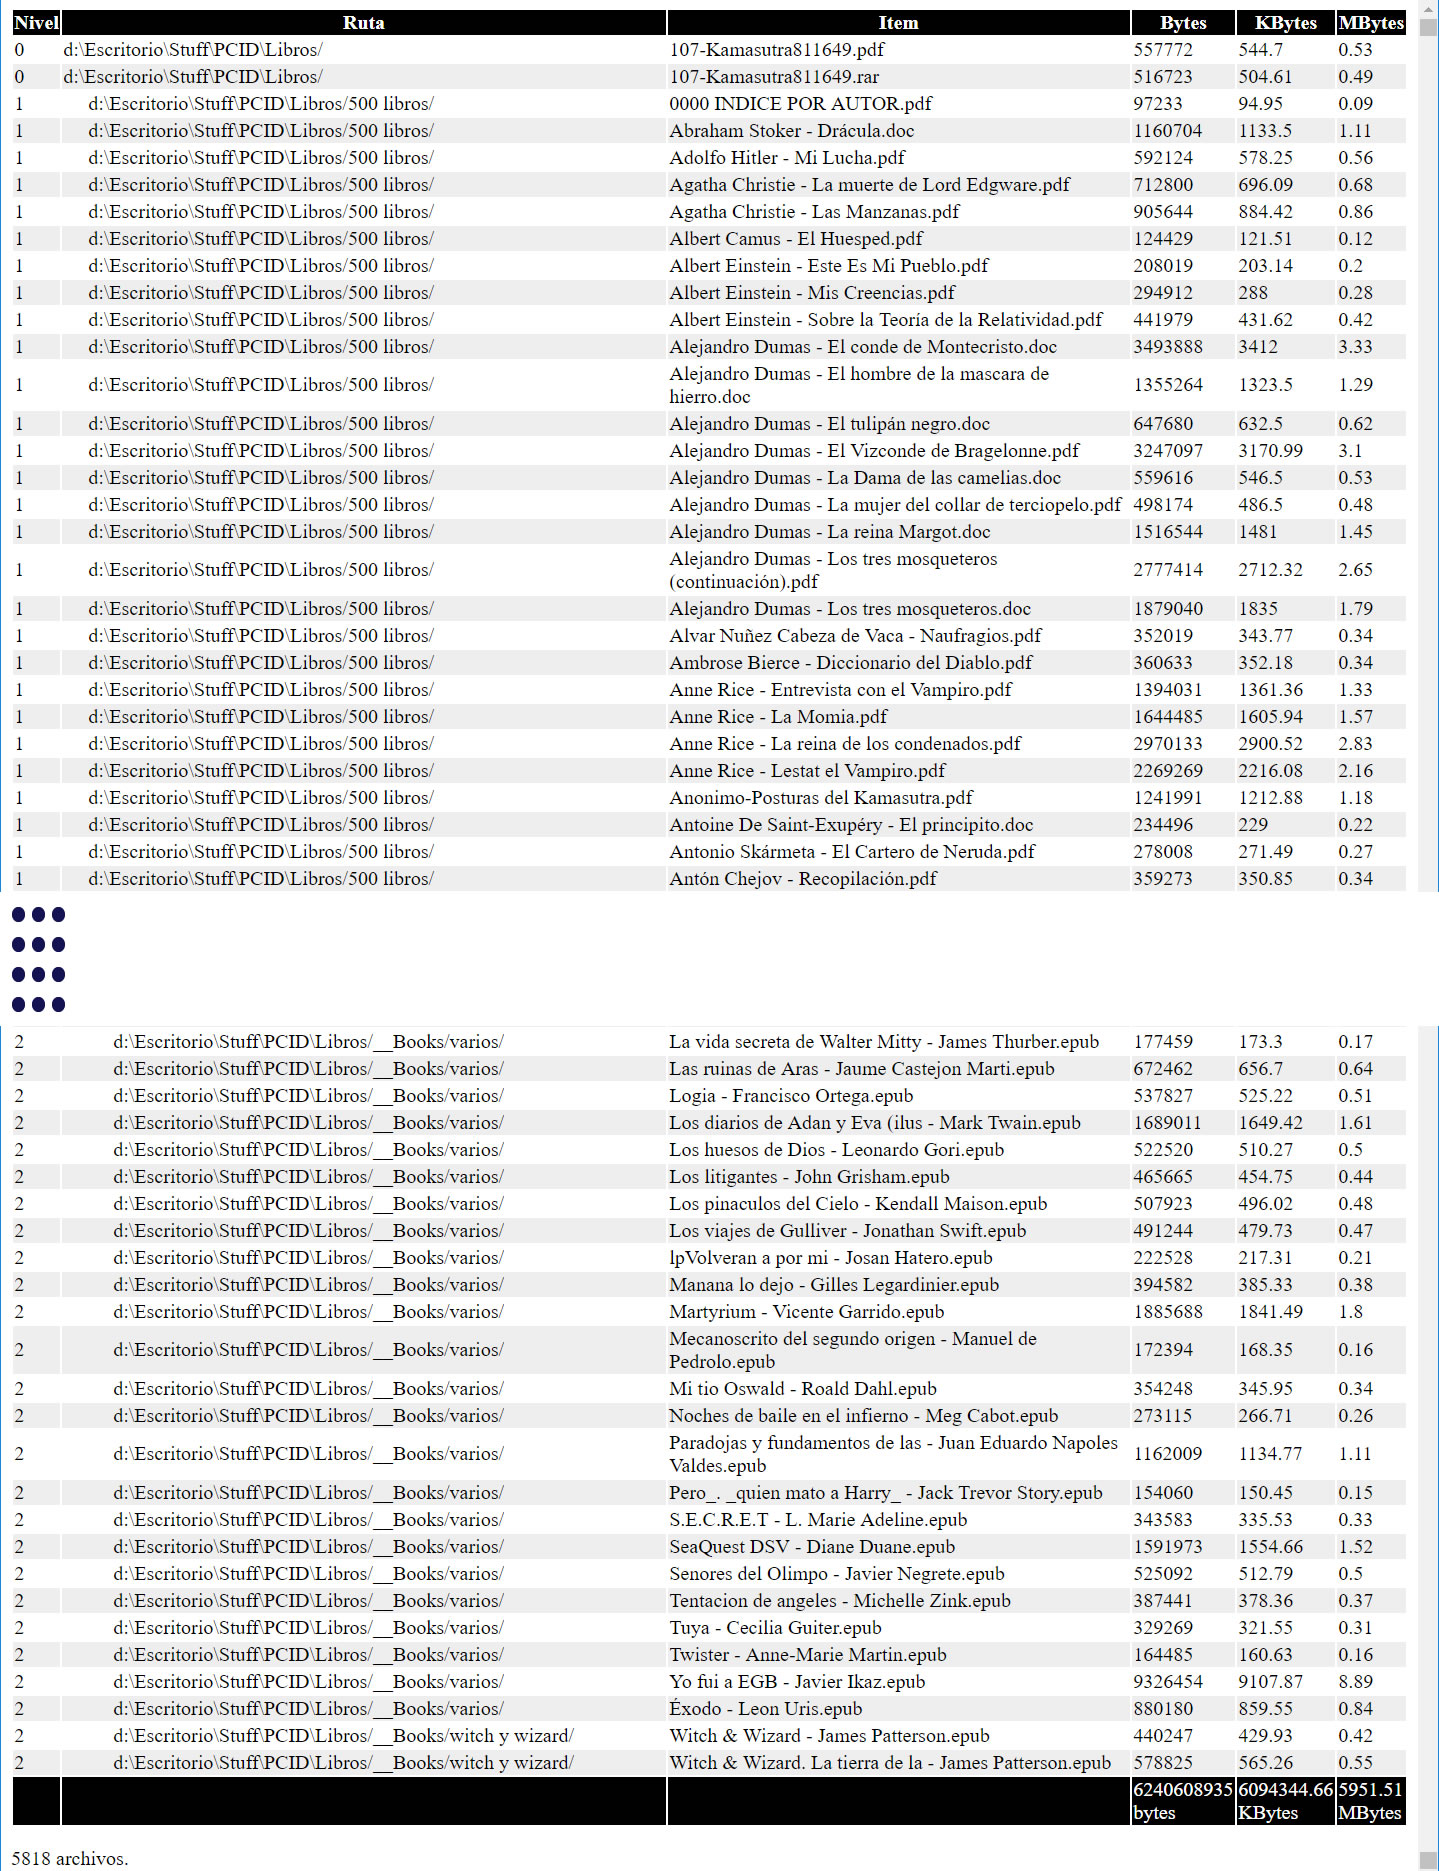The image size is (1439, 1871).
Task: Click Anne Rice - Lestat el Vampiro.pdf
Action: tap(807, 771)
